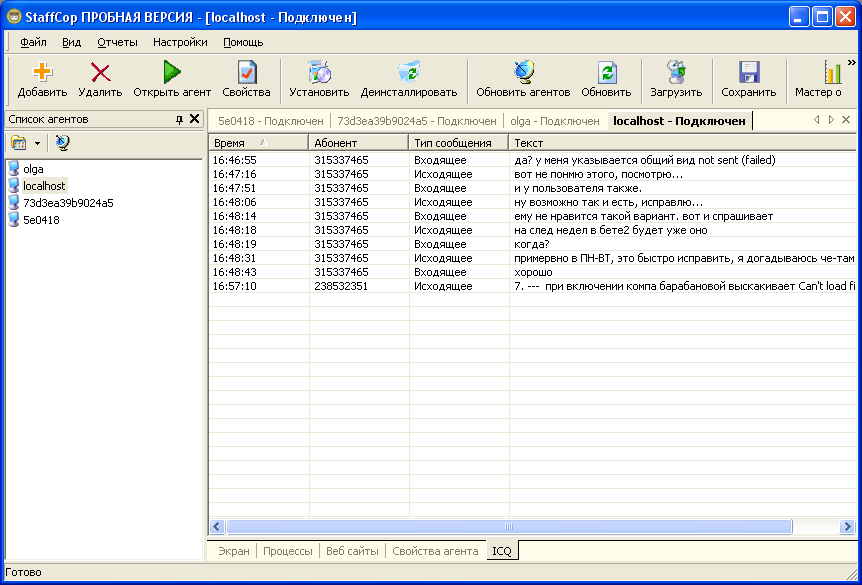Sort by Абонент column header

click(358, 143)
